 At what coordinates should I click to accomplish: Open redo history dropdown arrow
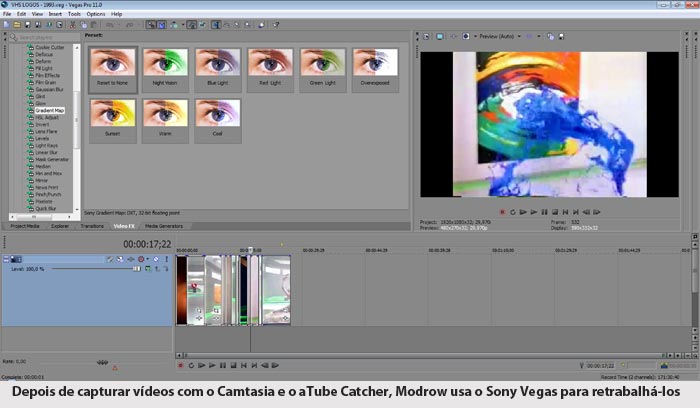(138, 25)
